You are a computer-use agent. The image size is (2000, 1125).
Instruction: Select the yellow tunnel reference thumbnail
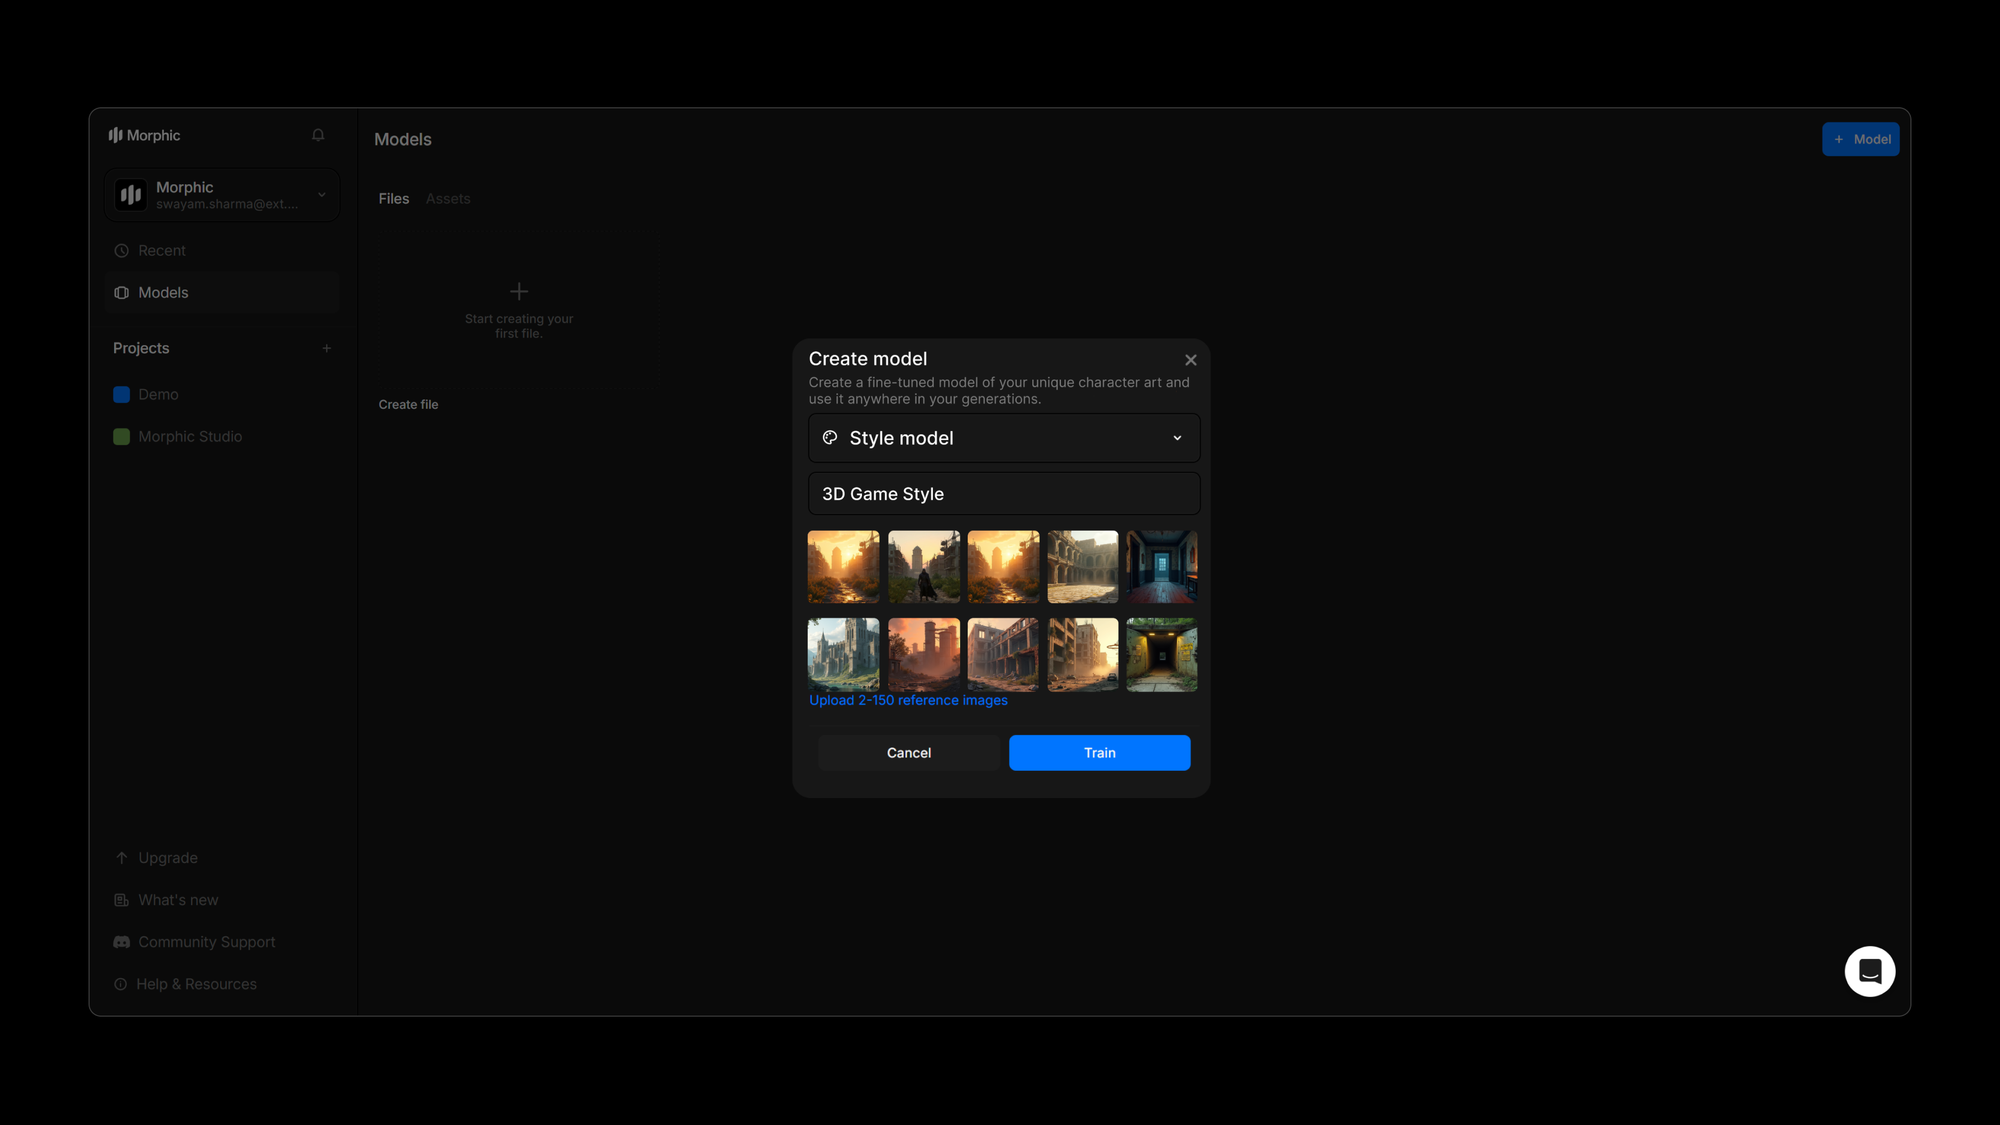click(x=1161, y=655)
